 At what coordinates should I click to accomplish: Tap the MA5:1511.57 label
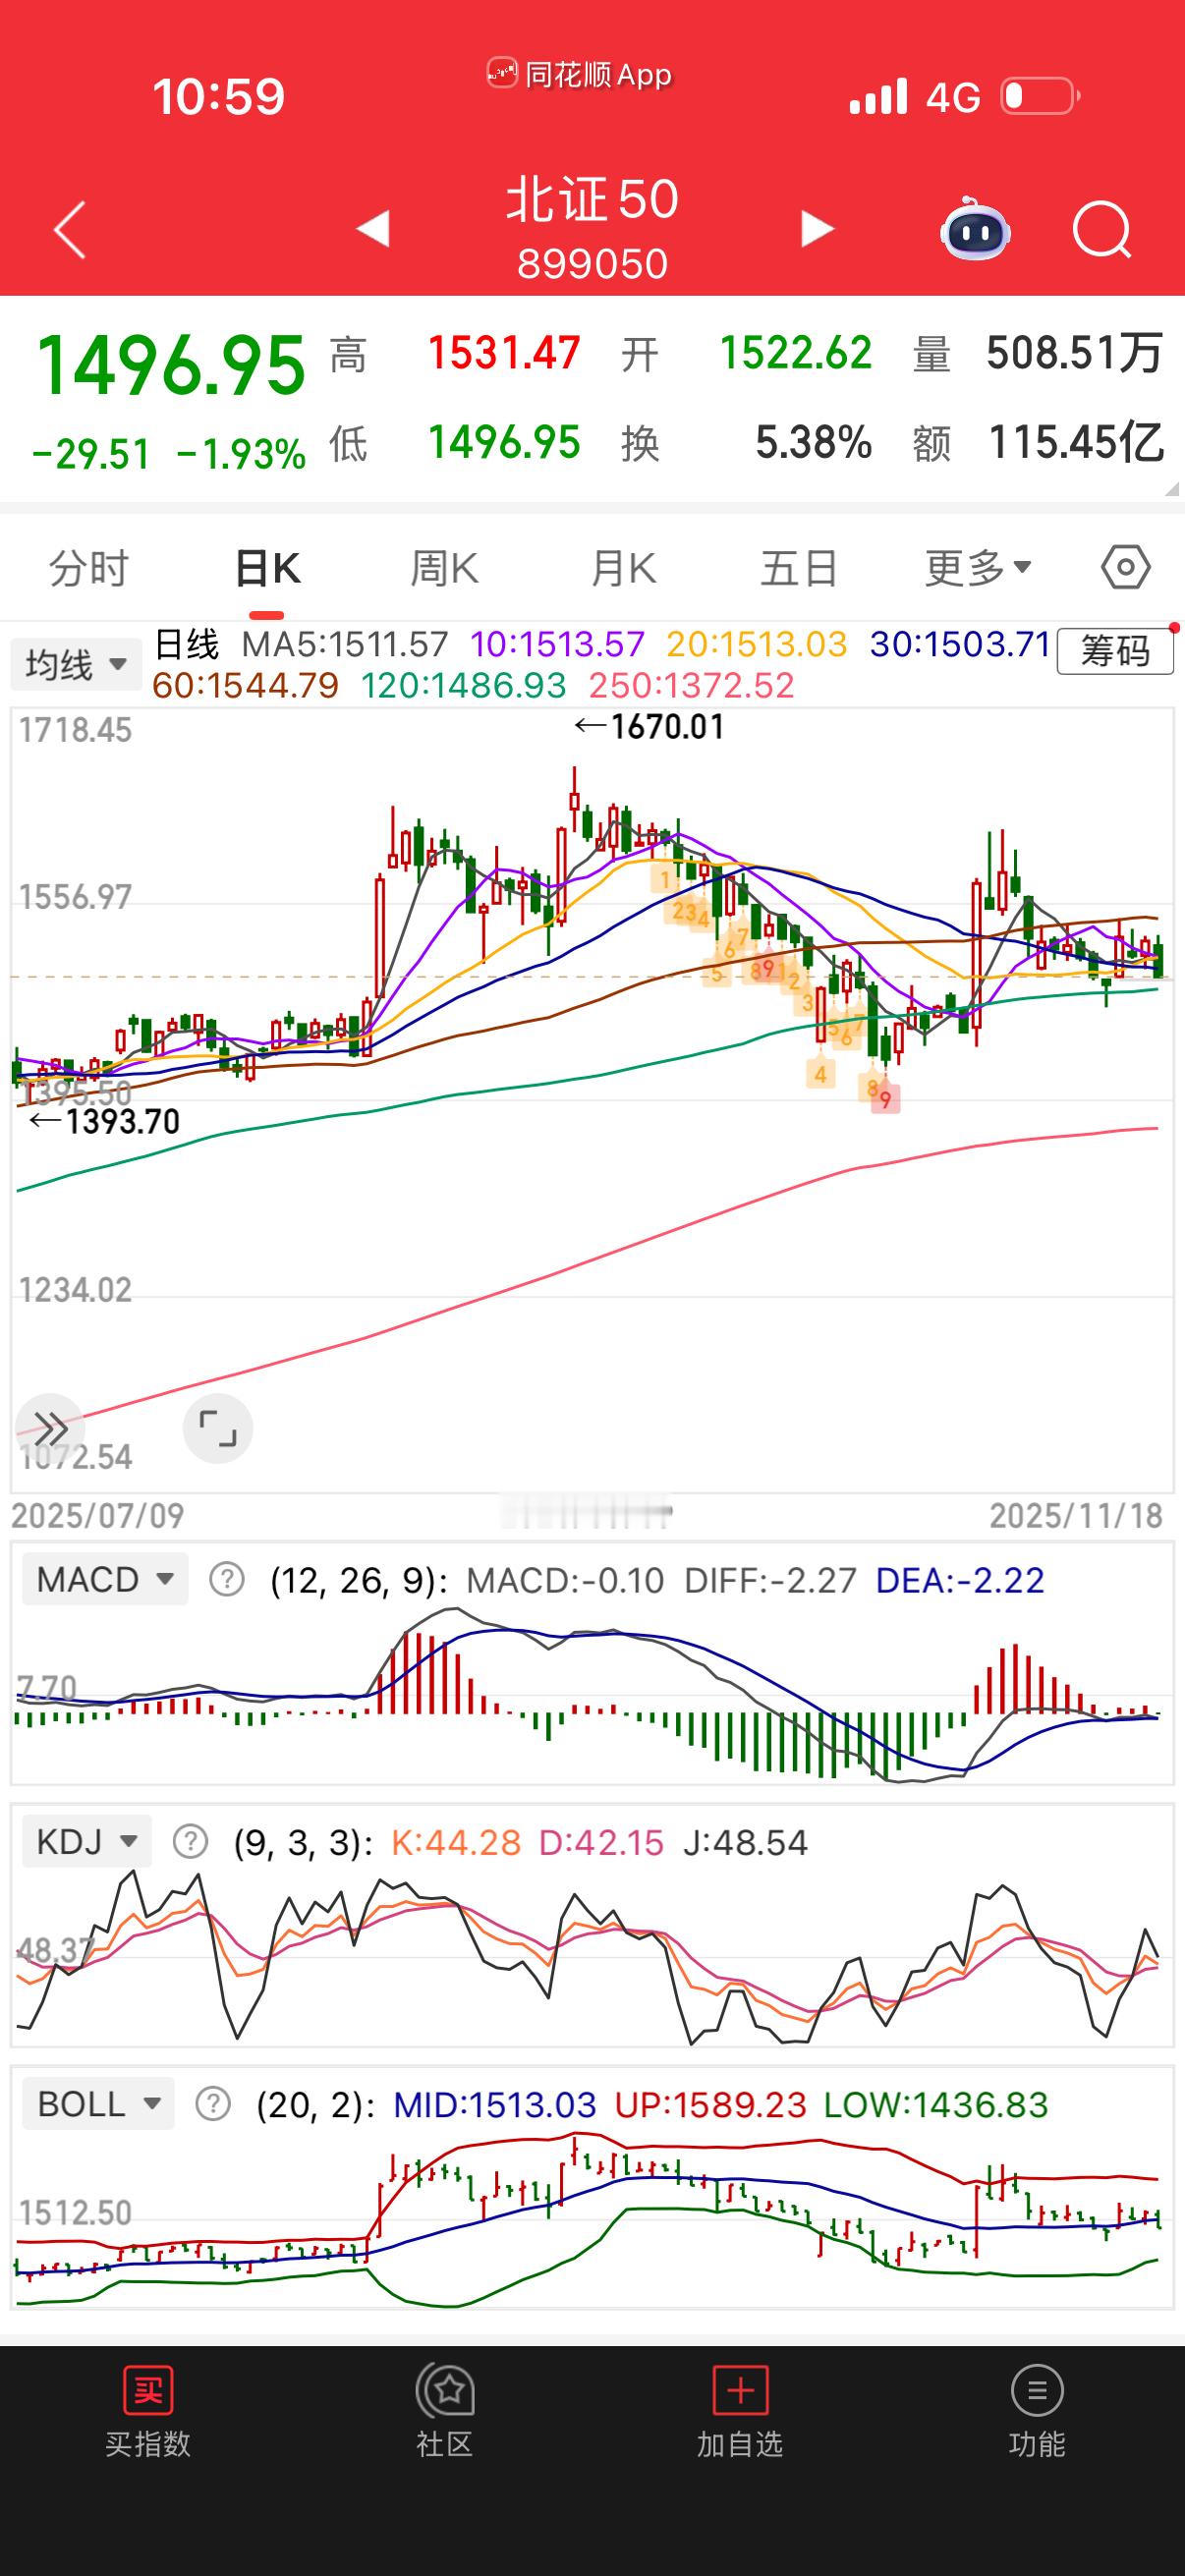[x=345, y=644]
